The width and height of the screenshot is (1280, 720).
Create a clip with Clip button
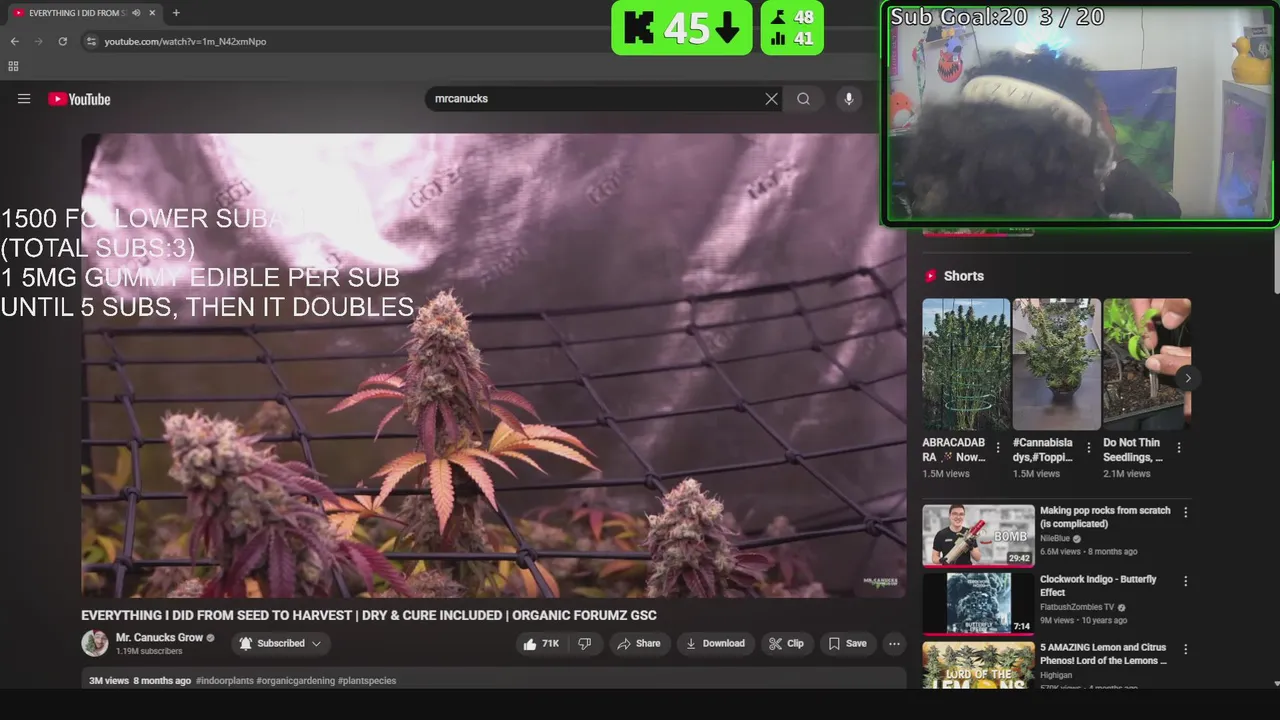[786, 644]
